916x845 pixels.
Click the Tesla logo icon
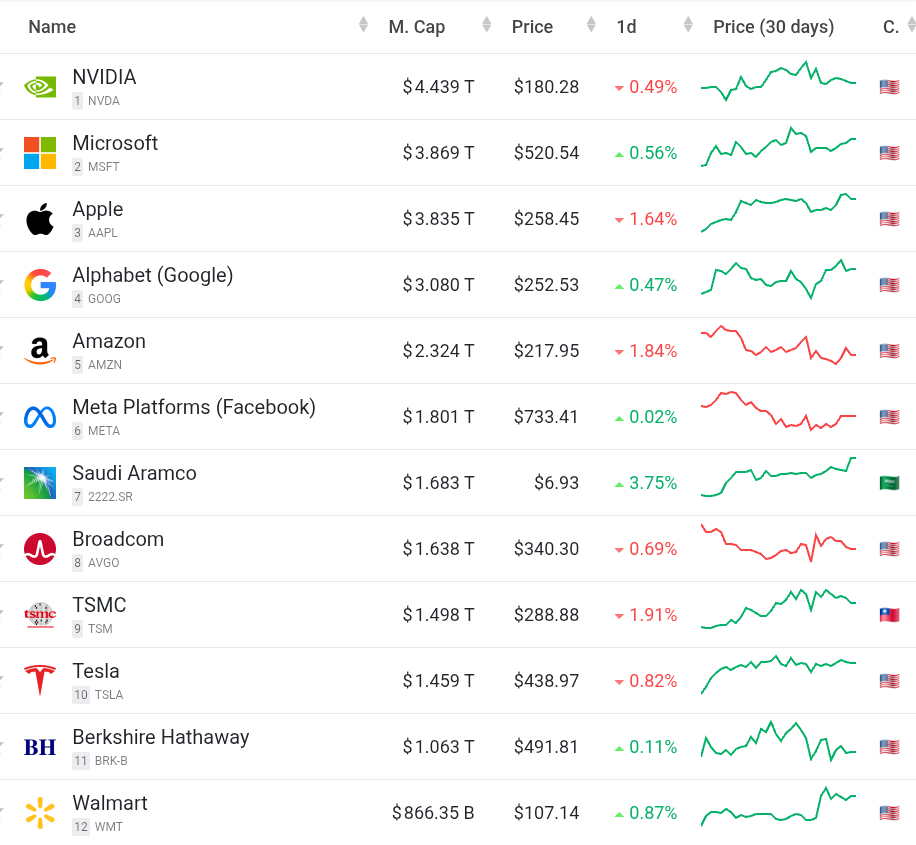(40, 681)
